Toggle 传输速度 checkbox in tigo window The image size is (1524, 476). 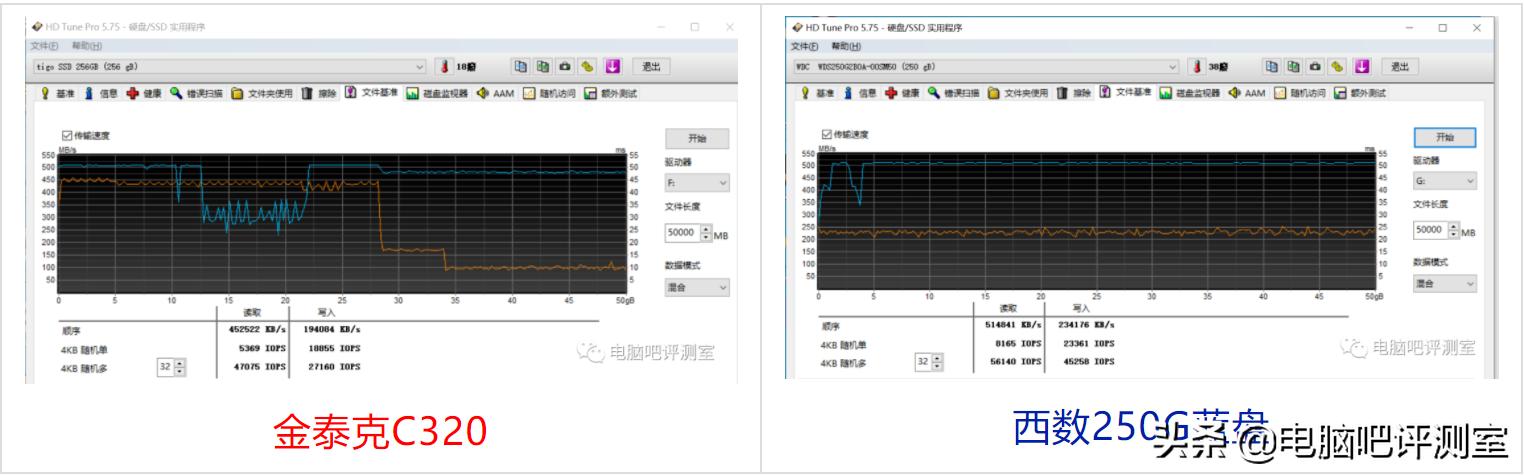67,135
